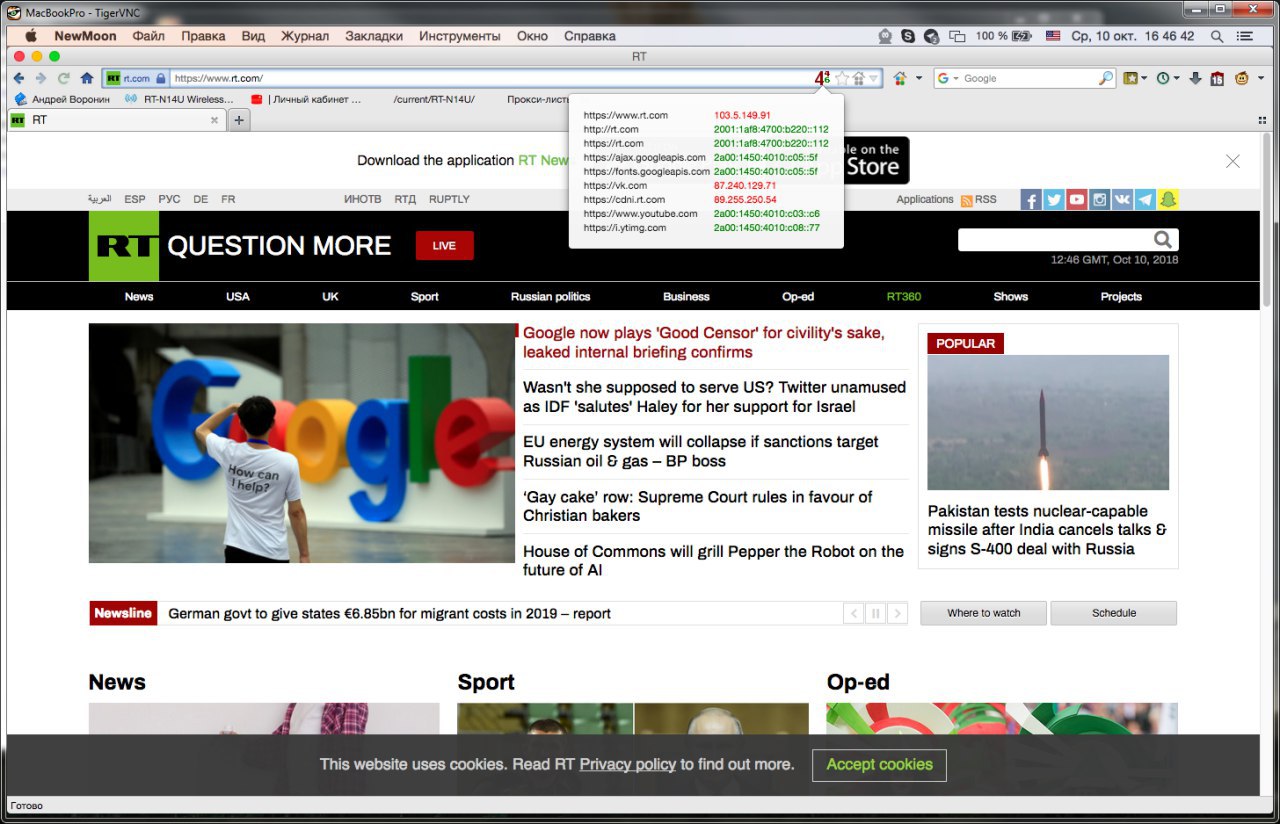
Task: Open the RT-N14U Wireless bookmark
Action: [179, 99]
